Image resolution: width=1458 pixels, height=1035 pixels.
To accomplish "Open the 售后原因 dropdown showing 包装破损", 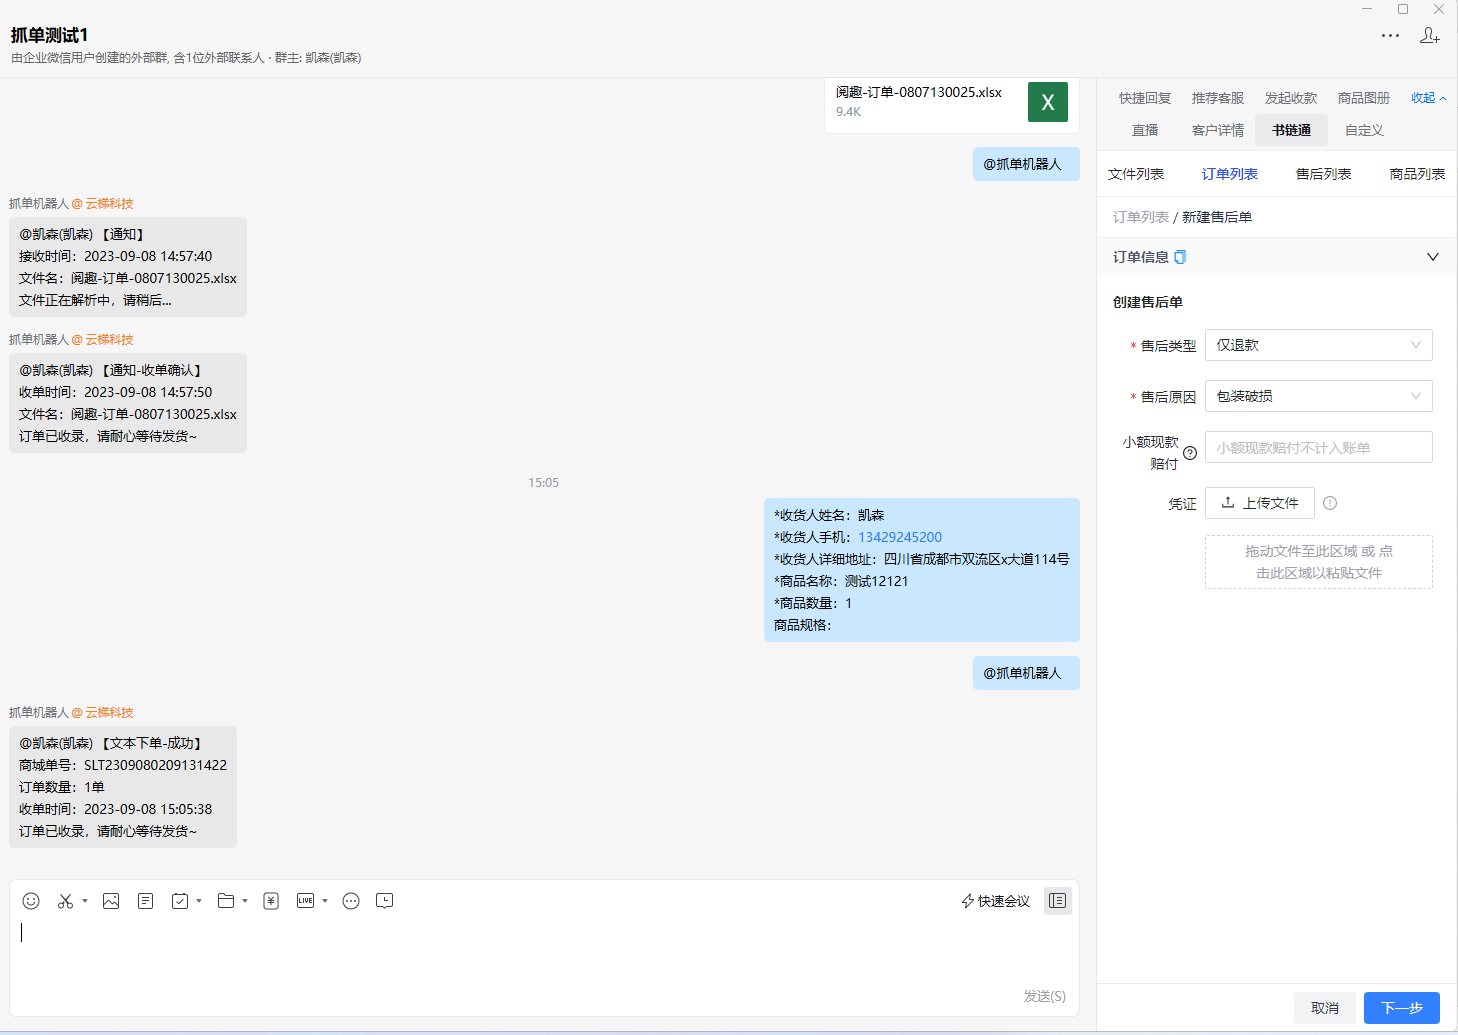I will 1319,396.
